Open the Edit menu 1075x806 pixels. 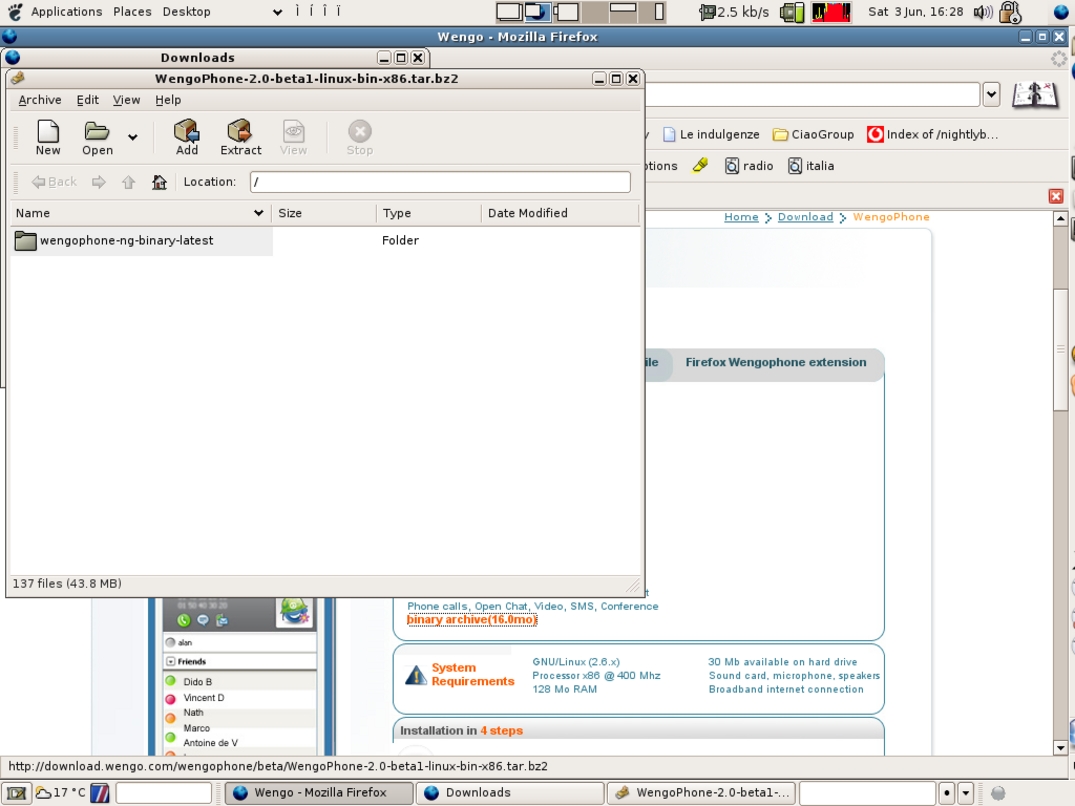click(x=88, y=100)
